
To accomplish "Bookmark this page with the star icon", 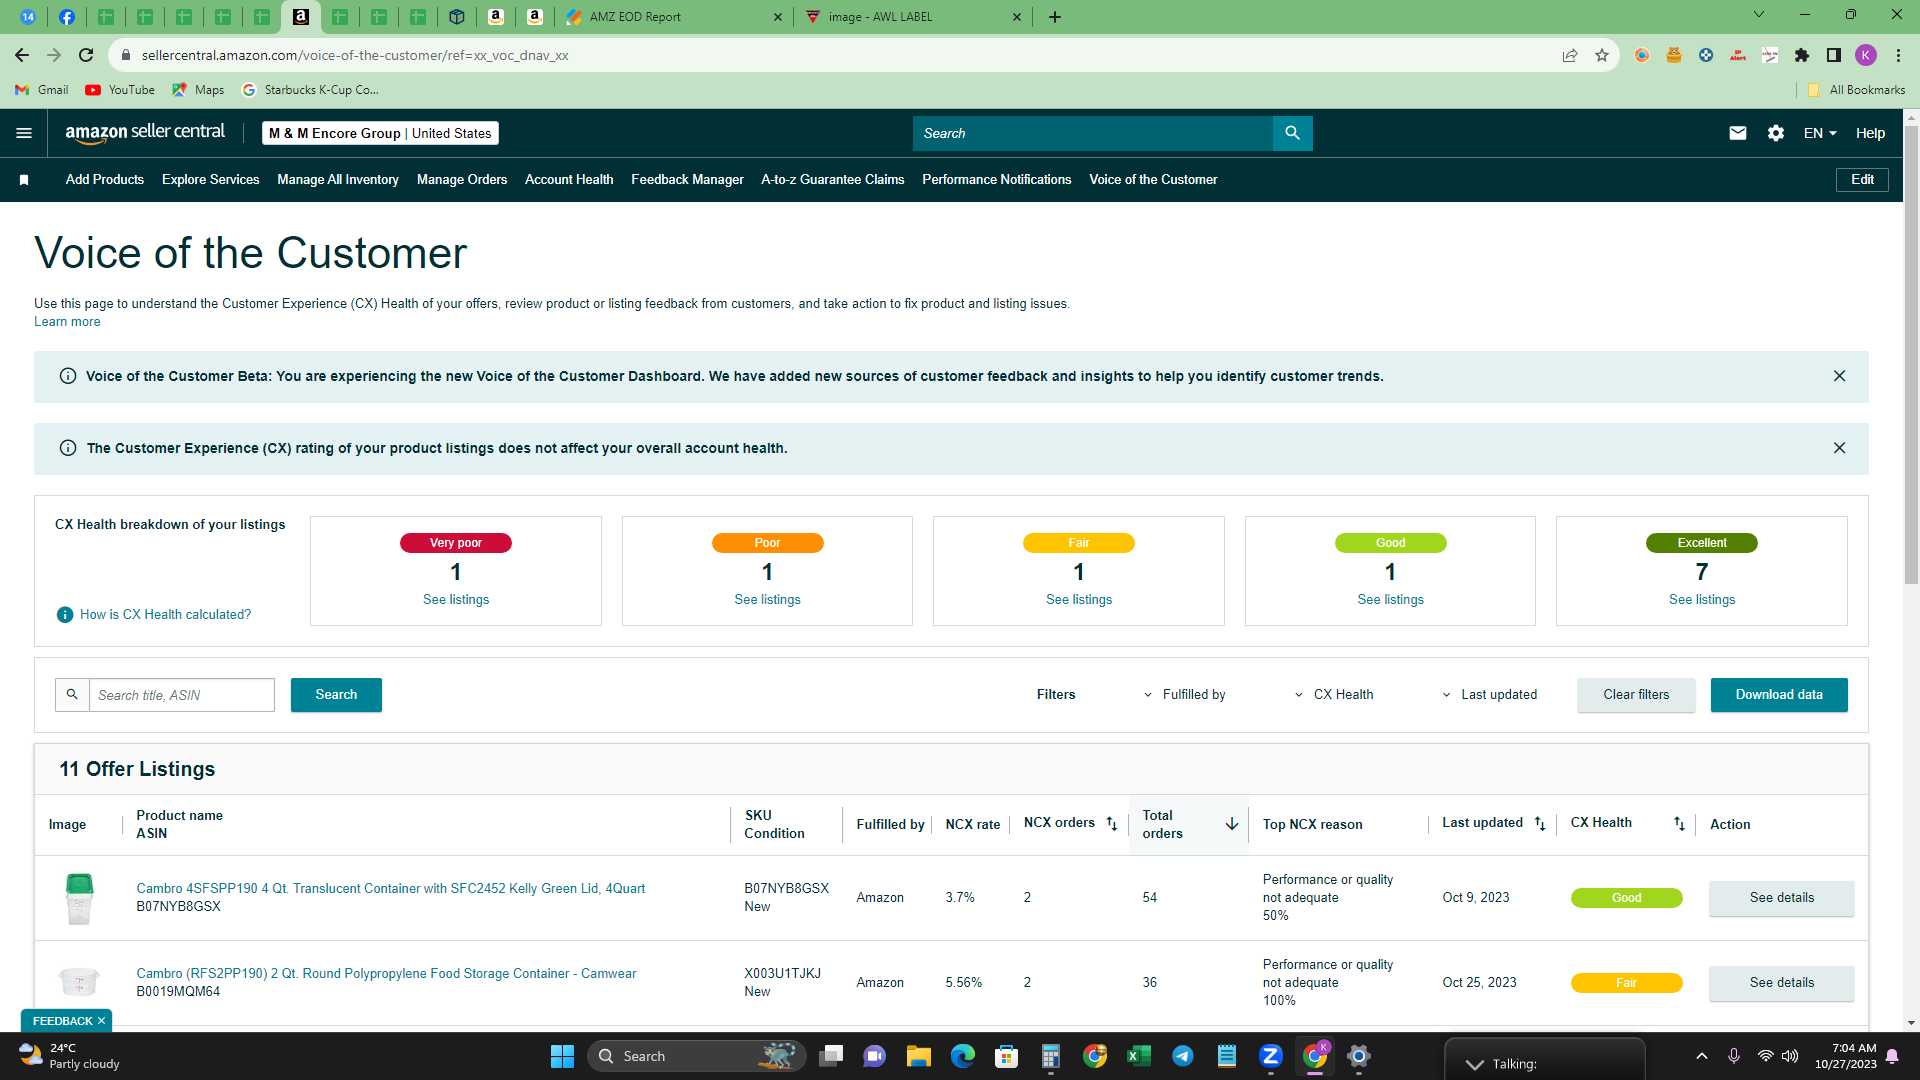I will point(1602,55).
